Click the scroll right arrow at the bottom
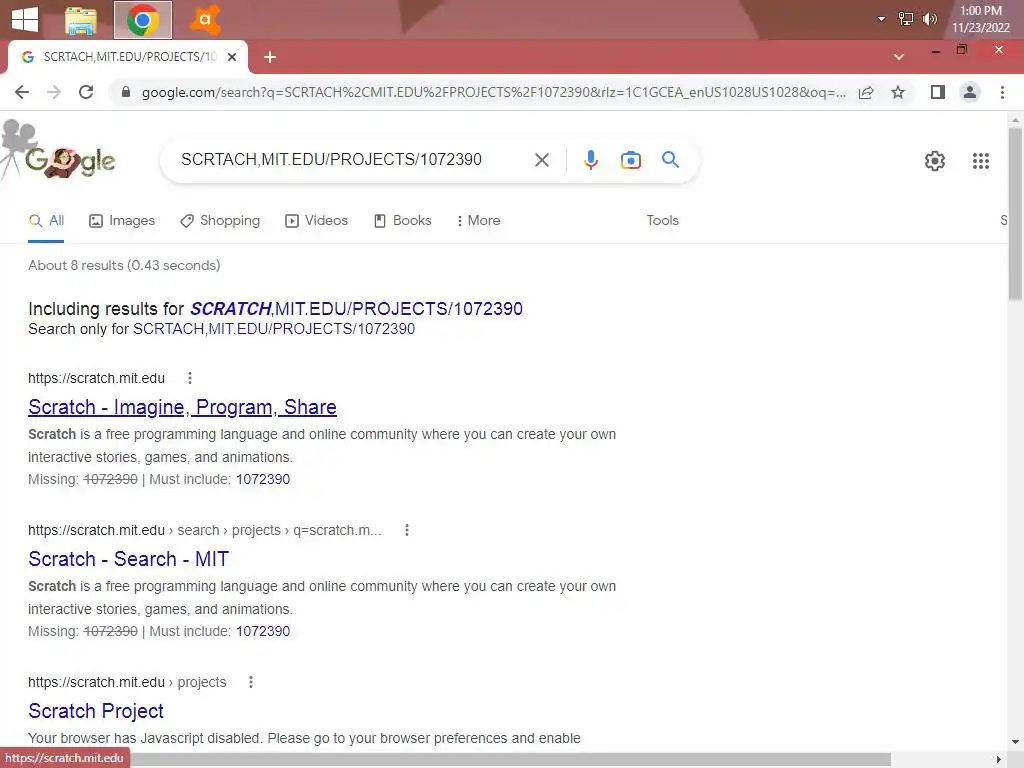 tap(998, 760)
